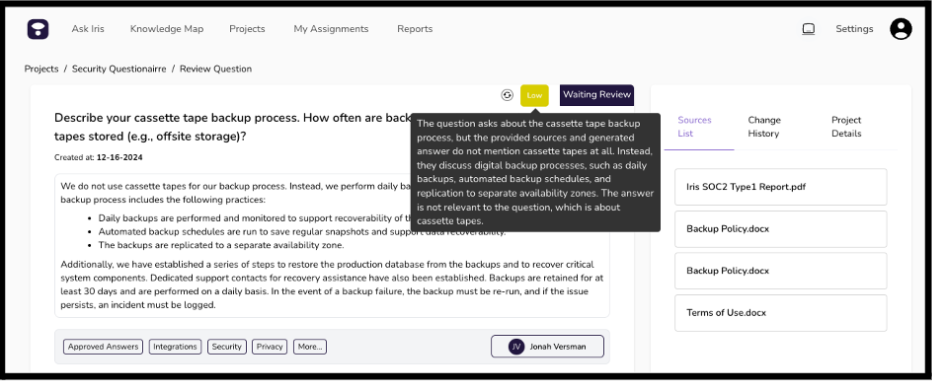932x381 pixels.
Task: Open Iris SOC2 Type1 Report.pdf source
Action: [780, 187]
